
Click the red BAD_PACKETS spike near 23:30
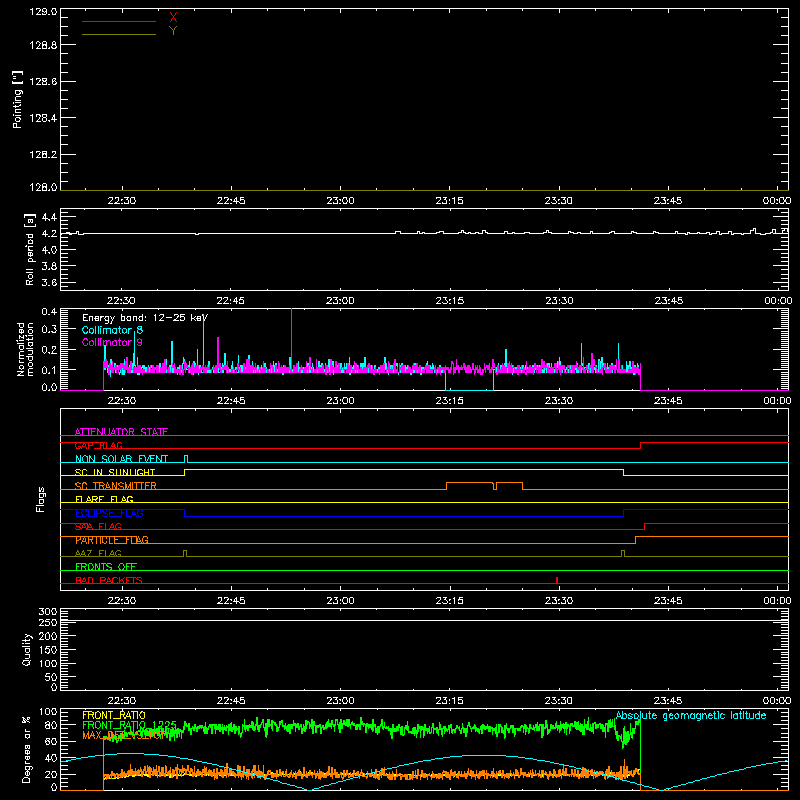point(557,580)
